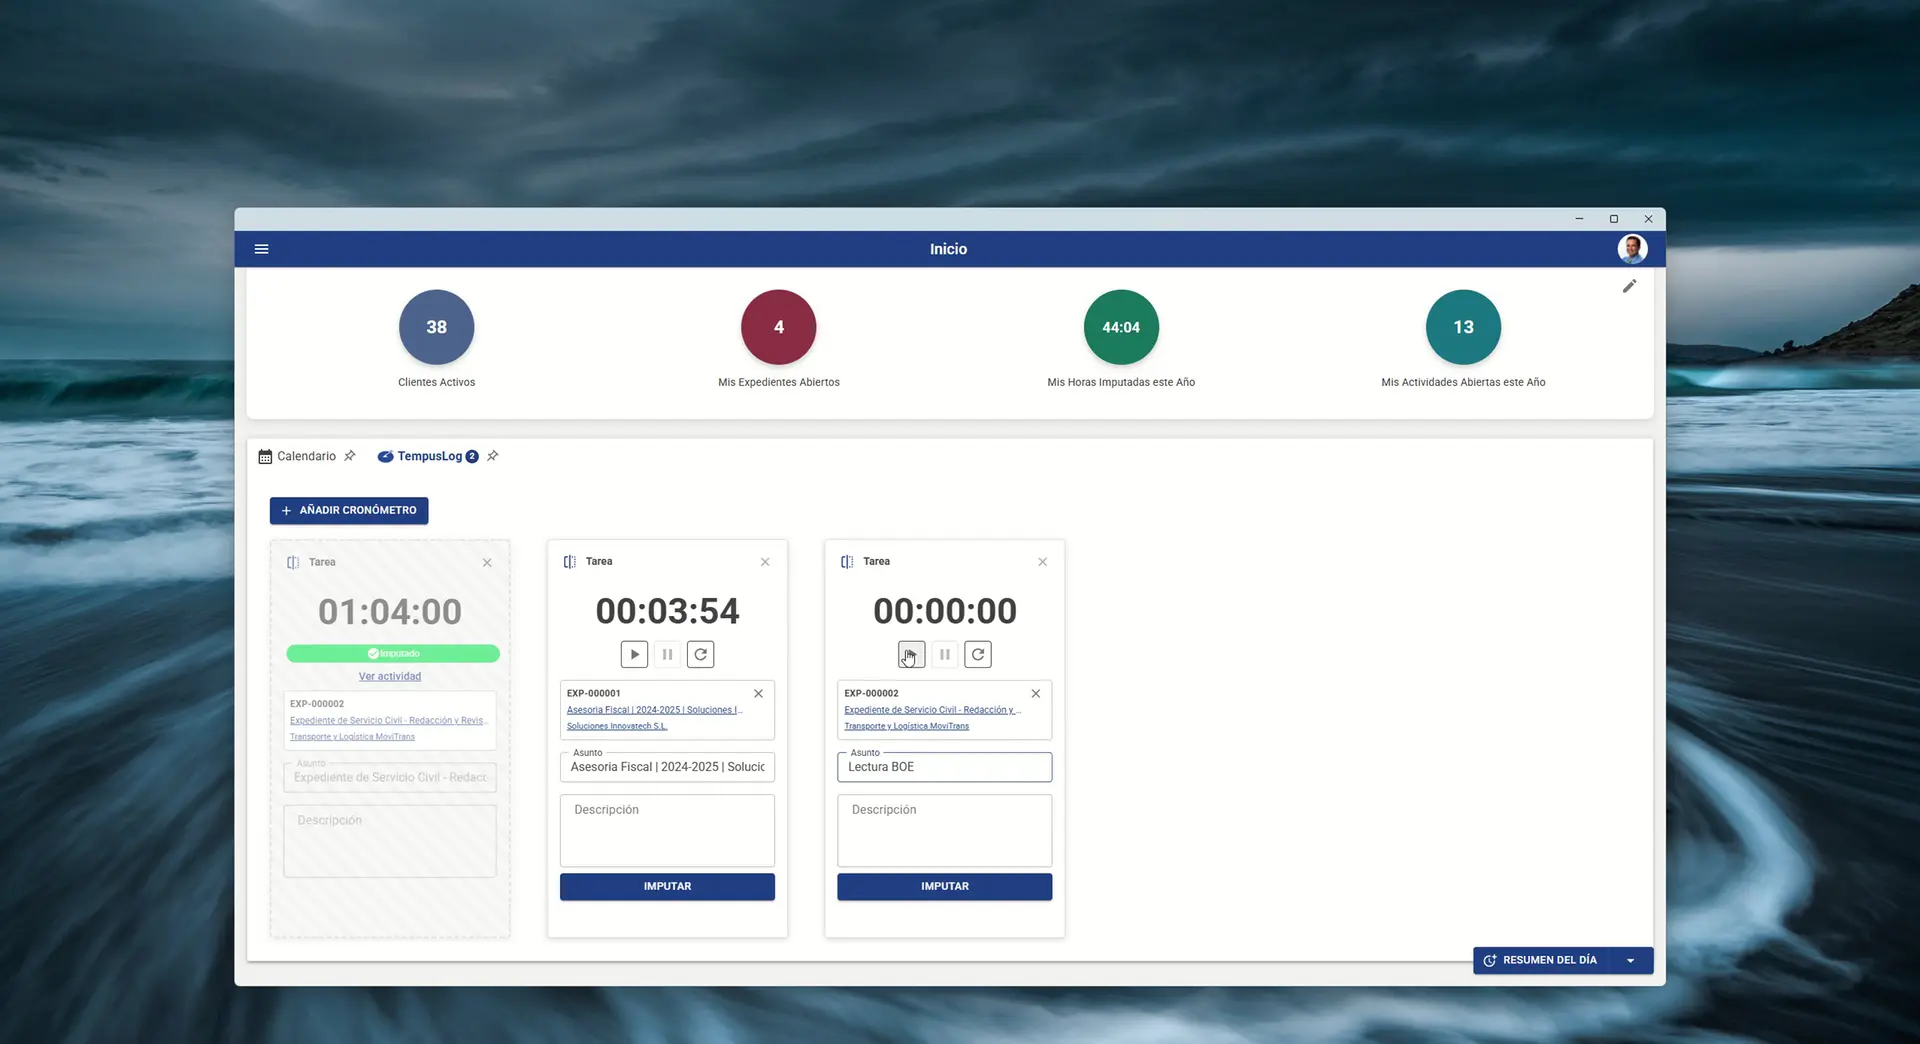
Task: Expand the Resumen del Día dropdown arrow
Action: pos(1631,961)
